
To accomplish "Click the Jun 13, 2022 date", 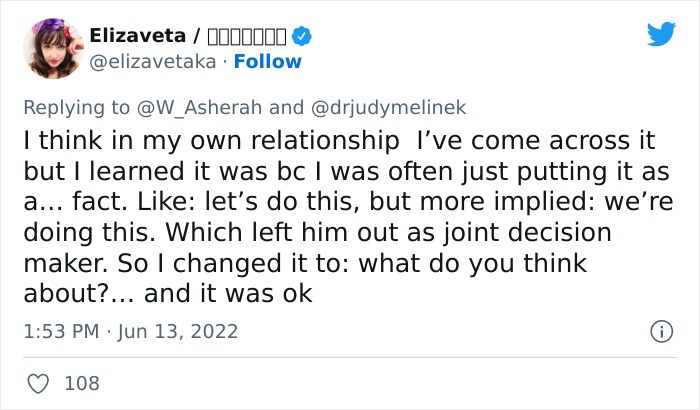I will [180, 331].
